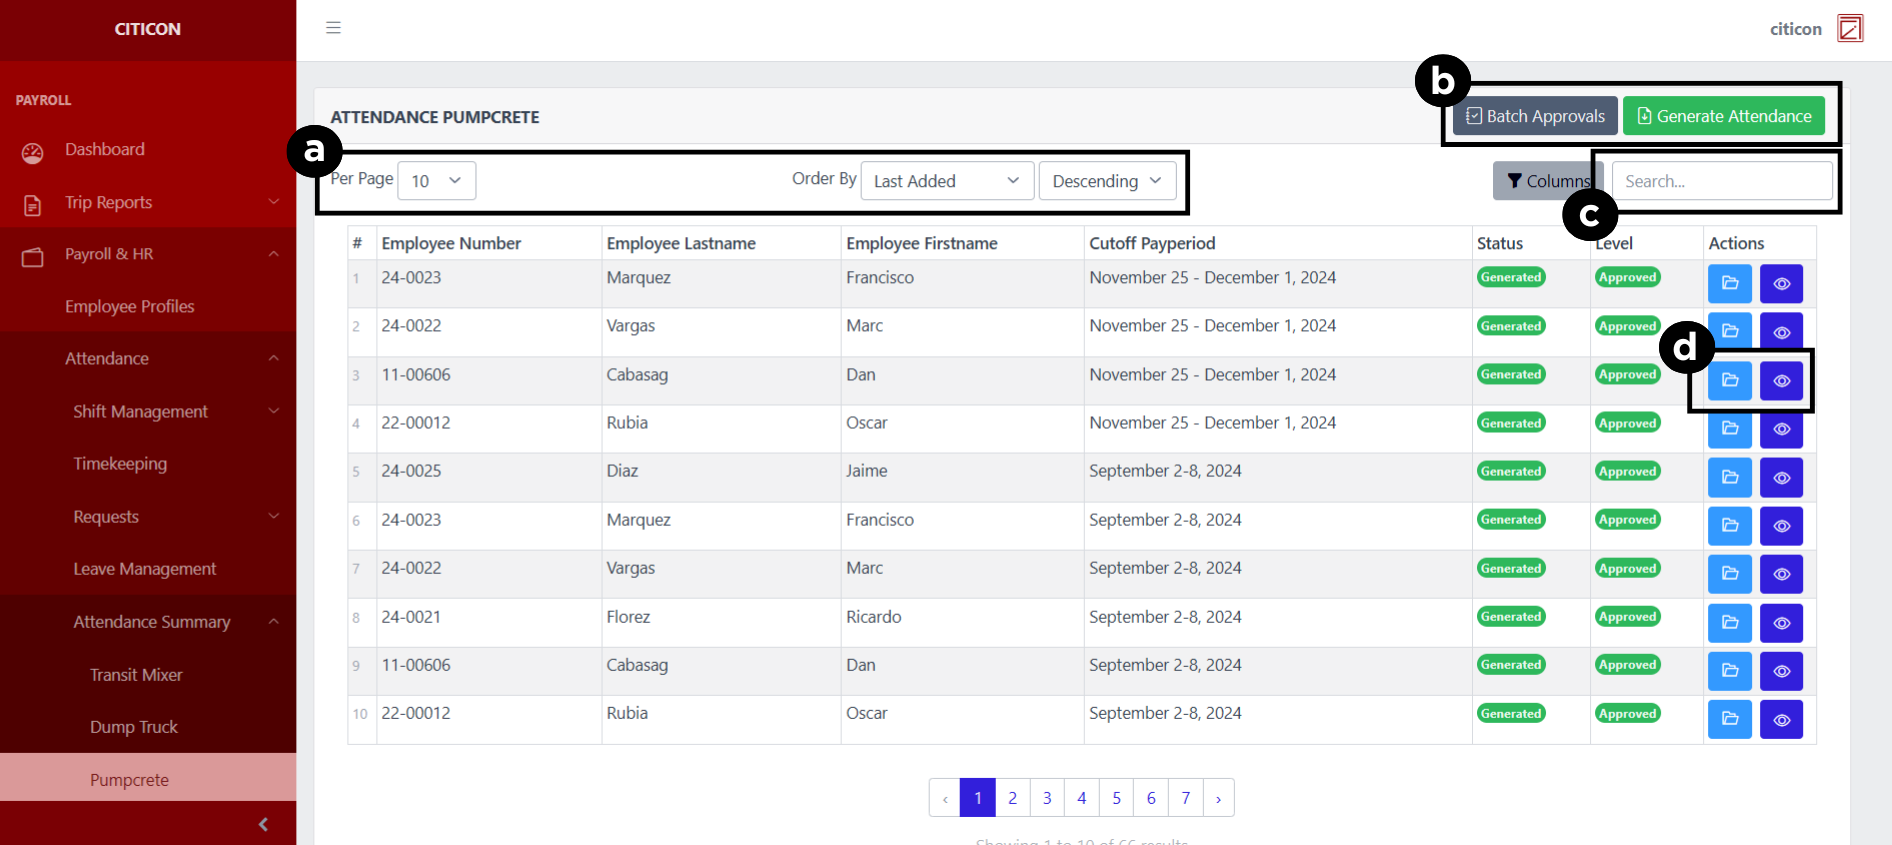1892x845 pixels.
Task: Select Dump Truck in sidebar menu
Action: [x=134, y=727]
